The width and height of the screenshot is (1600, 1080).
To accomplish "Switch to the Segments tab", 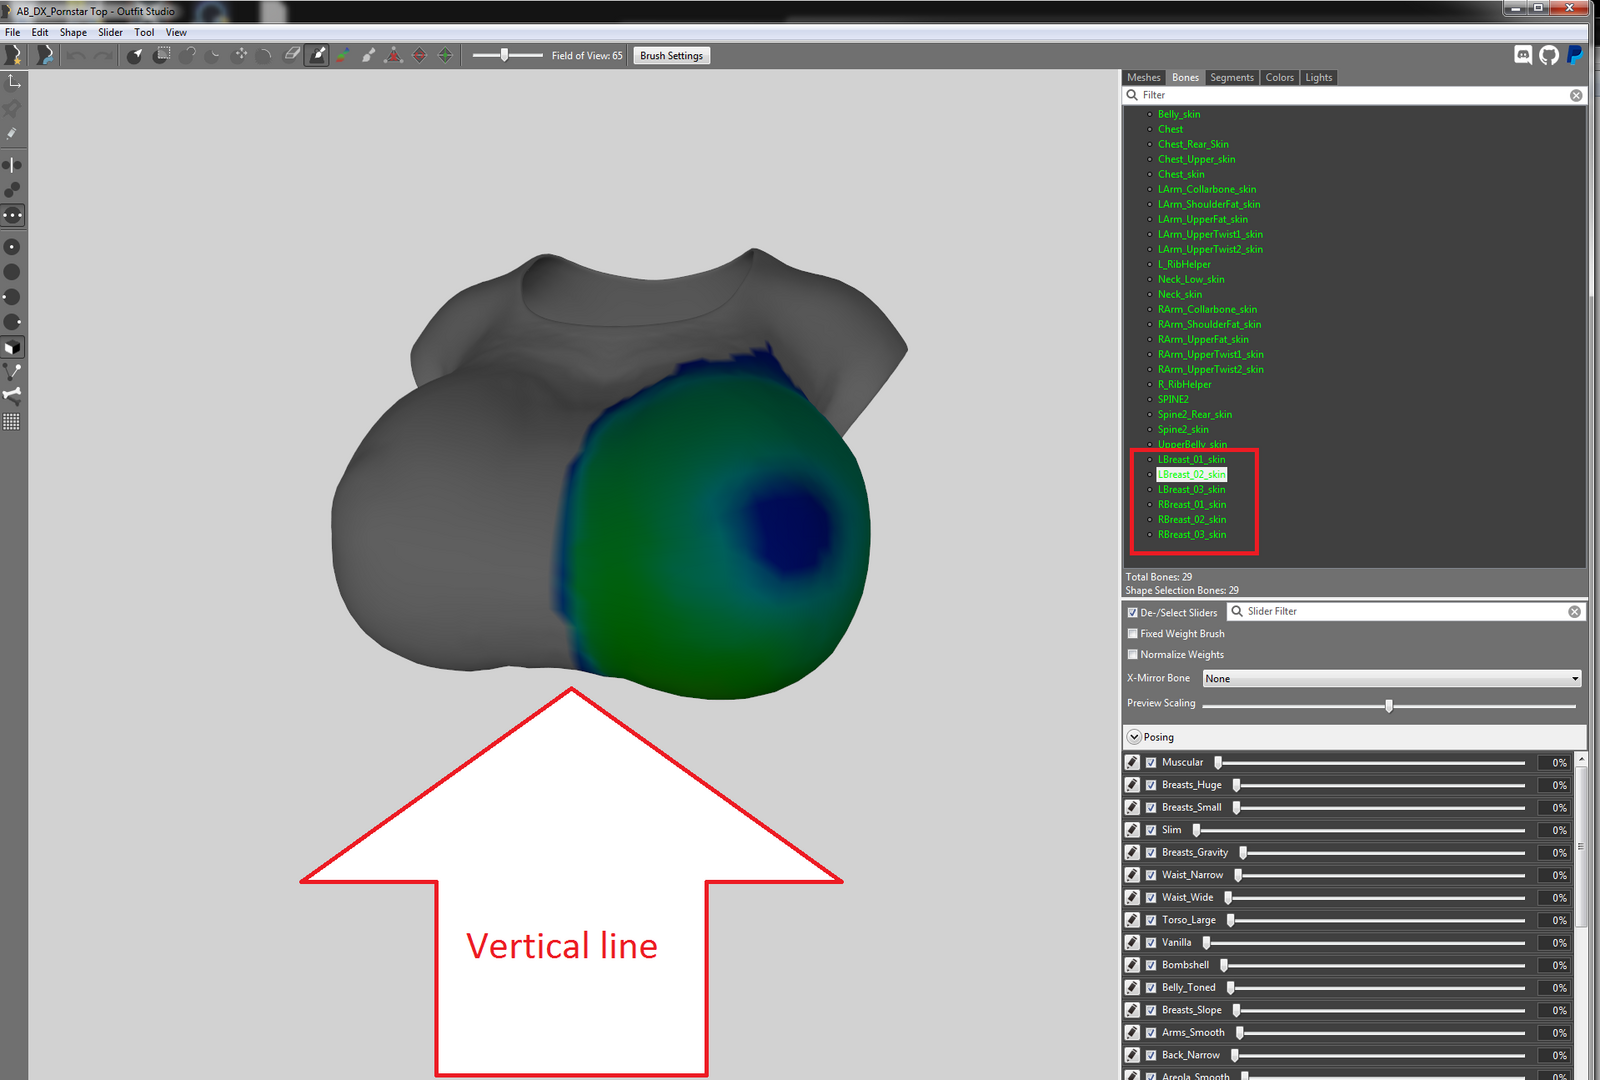I will coord(1231,77).
